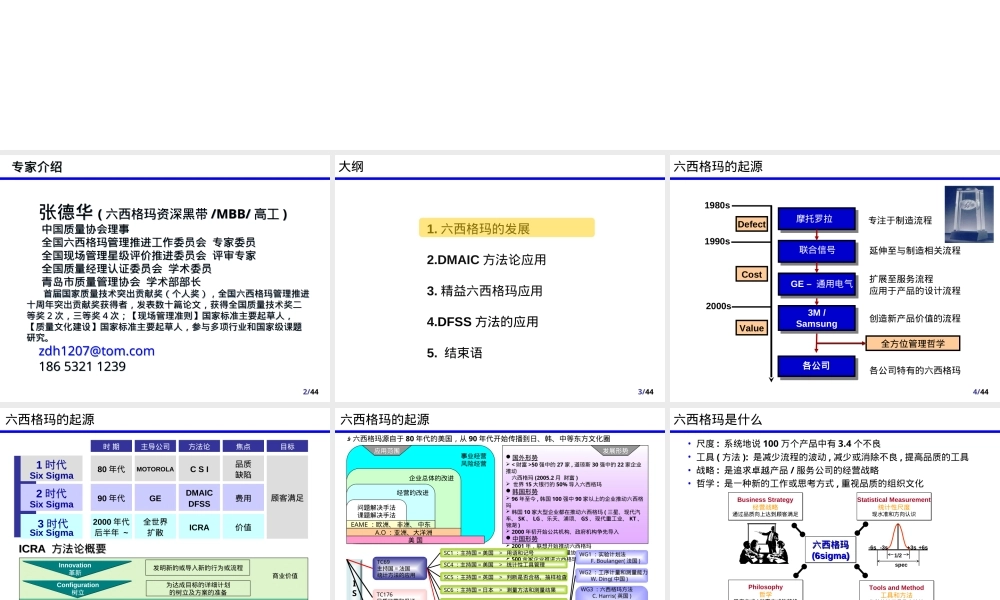Click page number 3/44
The image size is (1000, 600).
pyautogui.click(x=645, y=391)
